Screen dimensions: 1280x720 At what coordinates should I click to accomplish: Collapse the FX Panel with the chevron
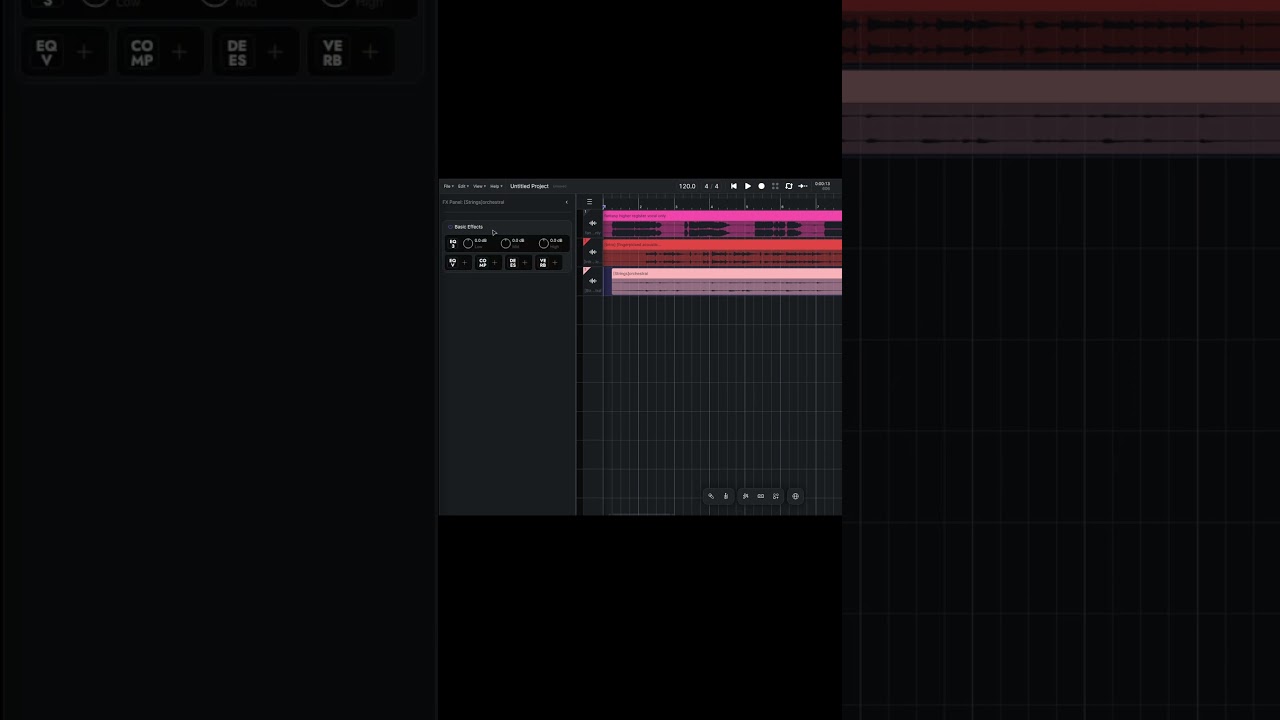pos(566,202)
